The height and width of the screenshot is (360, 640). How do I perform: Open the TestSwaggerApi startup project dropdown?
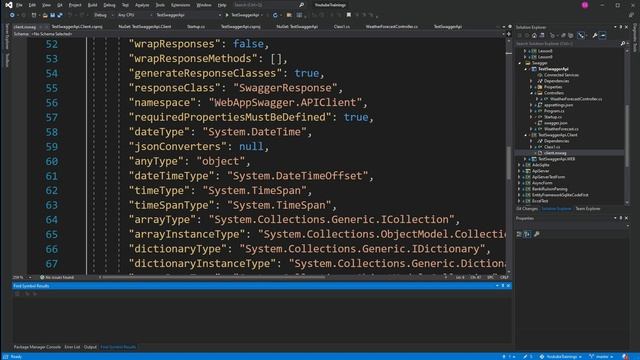click(188, 15)
